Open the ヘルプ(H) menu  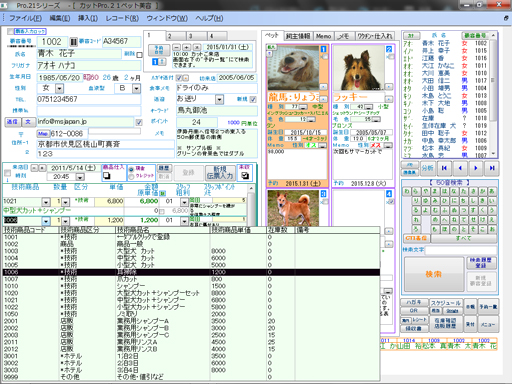tap(209, 18)
